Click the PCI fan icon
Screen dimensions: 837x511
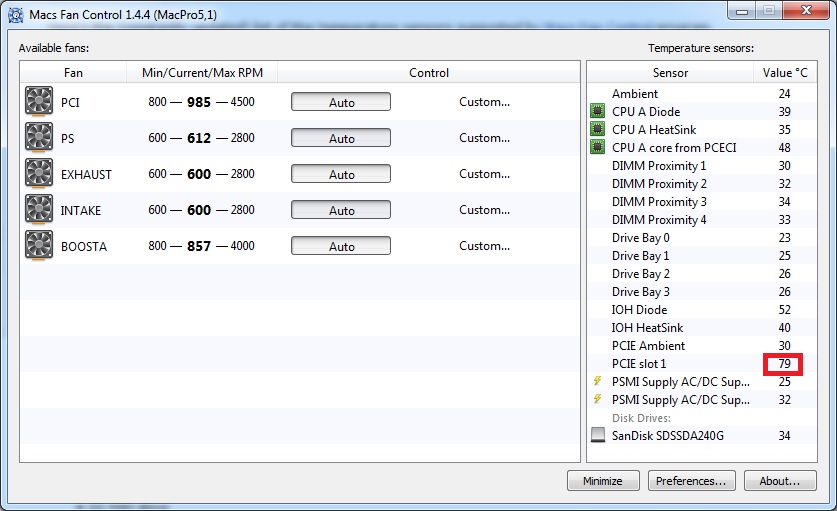coord(39,102)
